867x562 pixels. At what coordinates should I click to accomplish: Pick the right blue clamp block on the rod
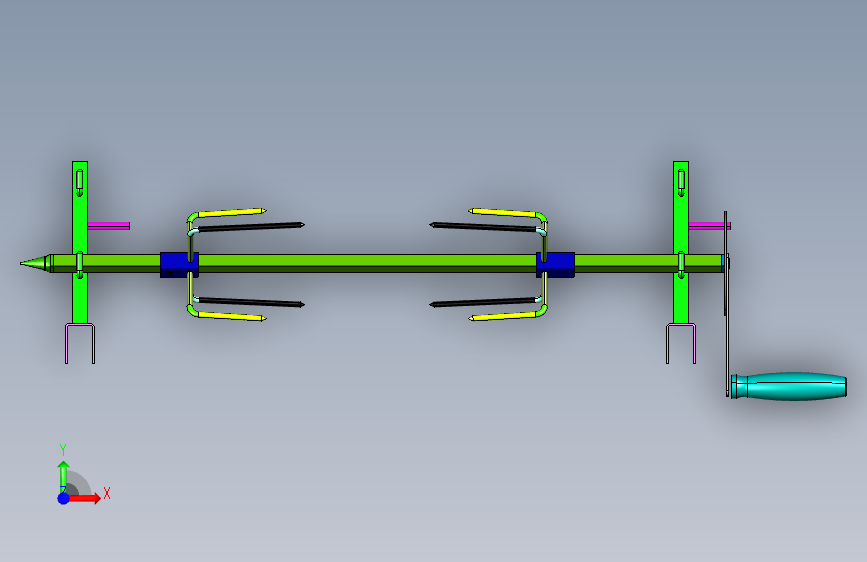pos(555,265)
